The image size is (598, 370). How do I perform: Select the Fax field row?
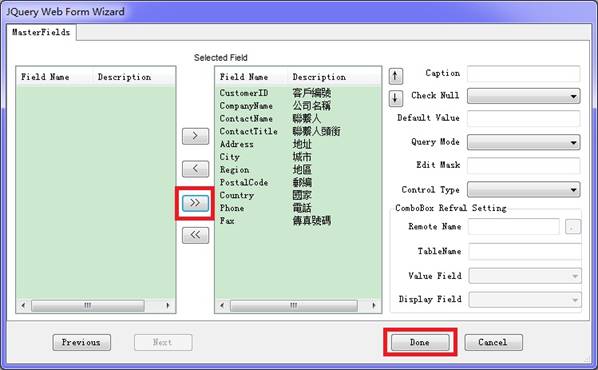pyautogui.click(x=298, y=220)
